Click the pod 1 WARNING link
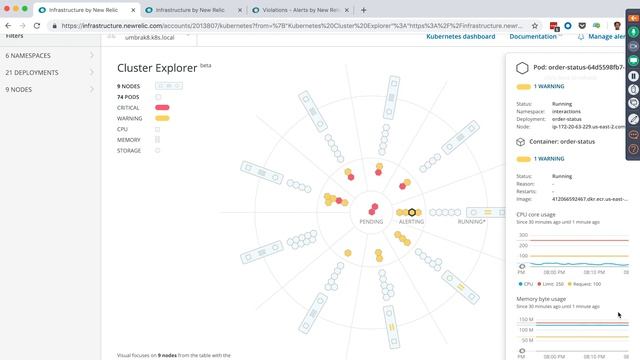 (549, 86)
